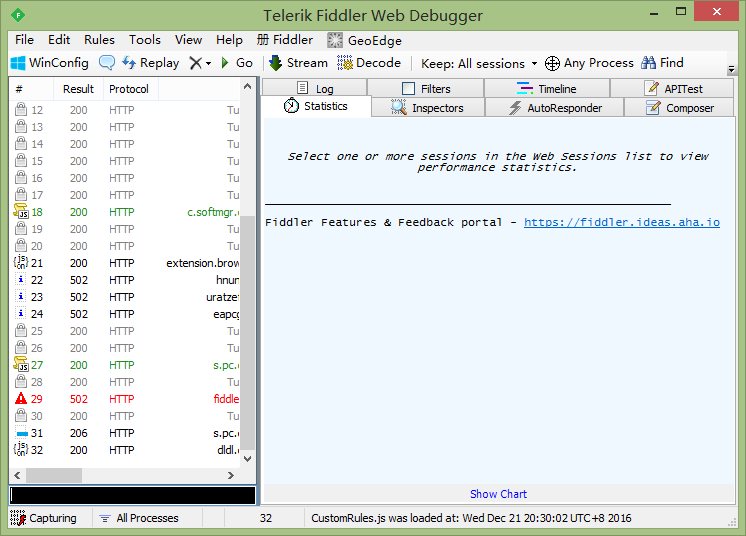Toggle Capturing in status bar
746x536 pixels.
pos(44,518)
